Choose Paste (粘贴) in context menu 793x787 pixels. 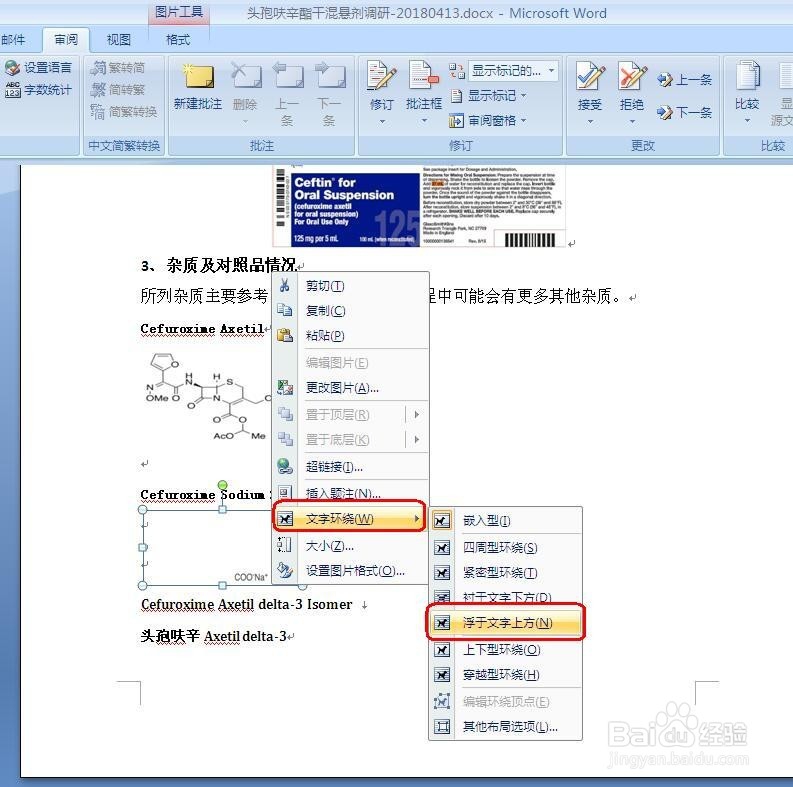pos(351,335)
